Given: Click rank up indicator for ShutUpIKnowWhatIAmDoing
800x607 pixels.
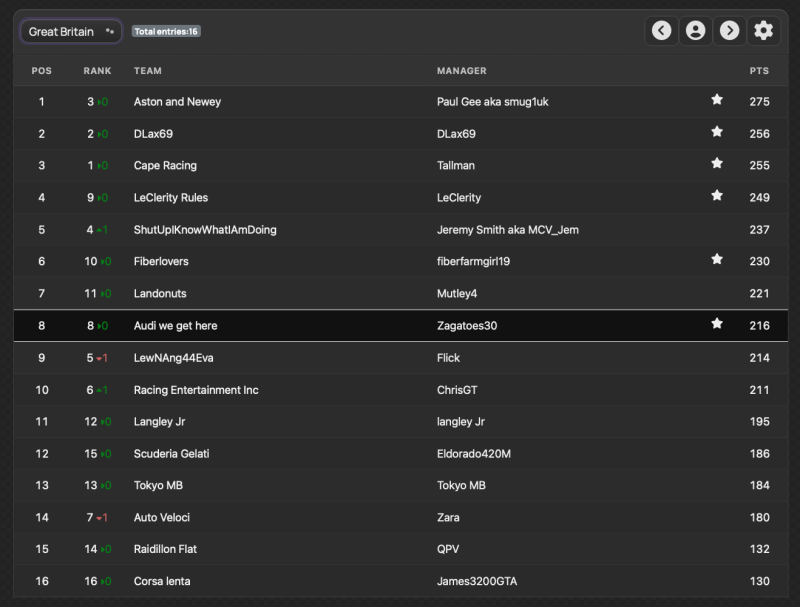Looking at the screenshot, I should coord(102,231).
